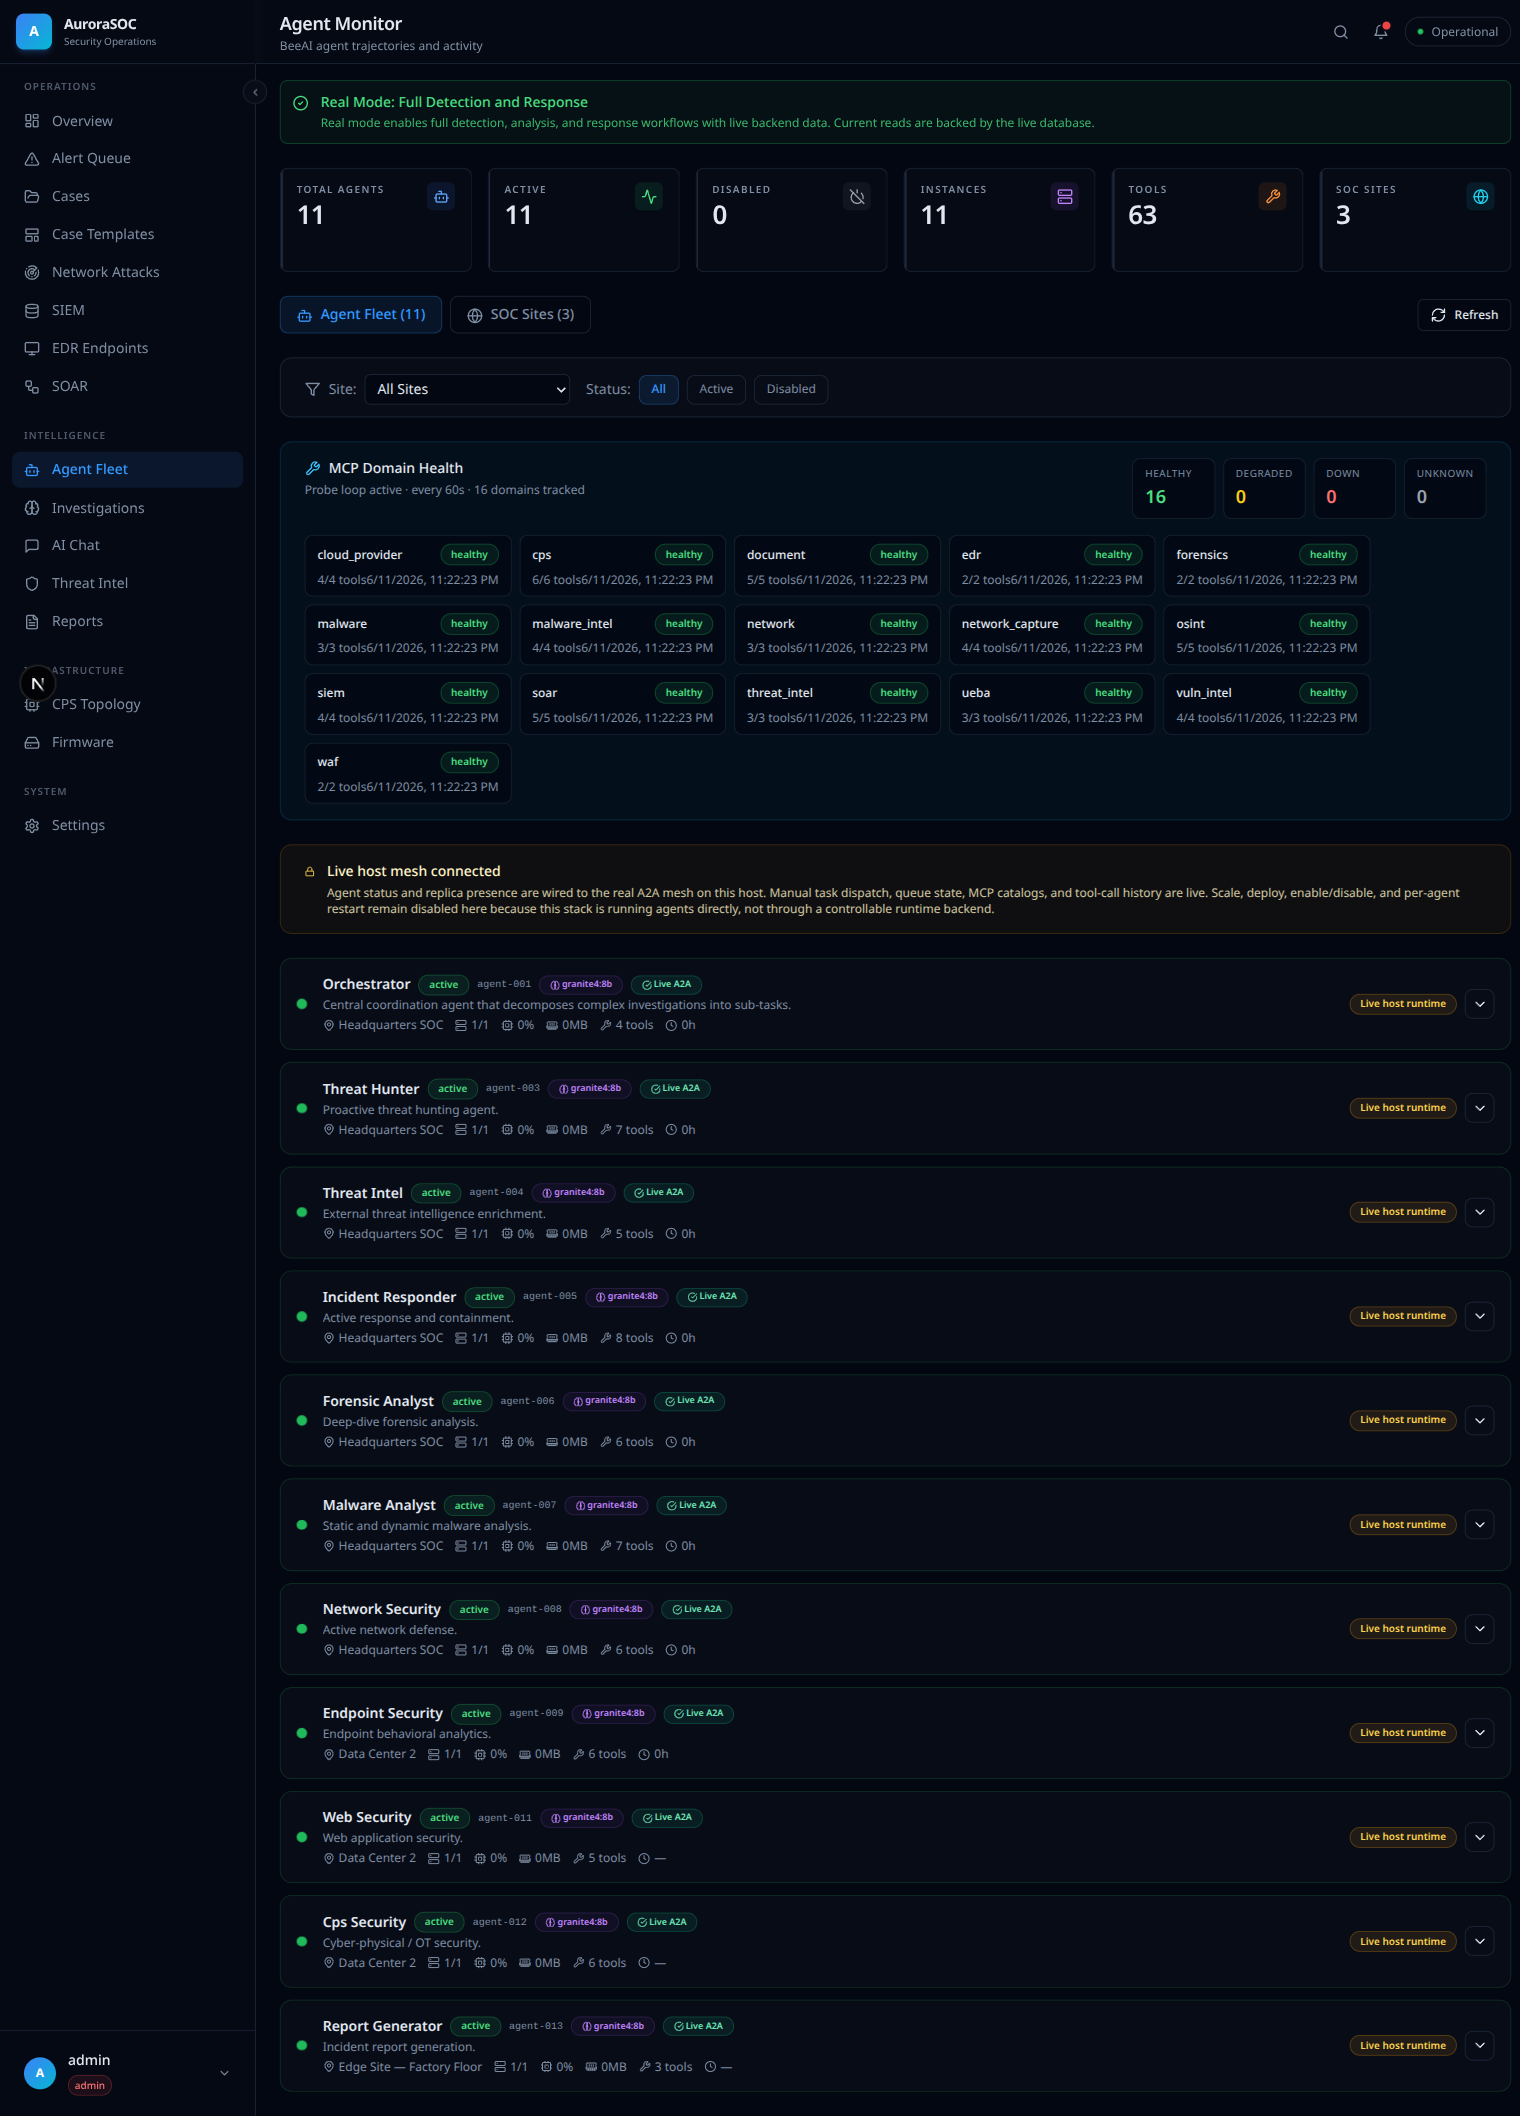Open Threat Intel in sidebar
The width and height of the screenshot is (1520, 2116).
(x=127, y=583)
